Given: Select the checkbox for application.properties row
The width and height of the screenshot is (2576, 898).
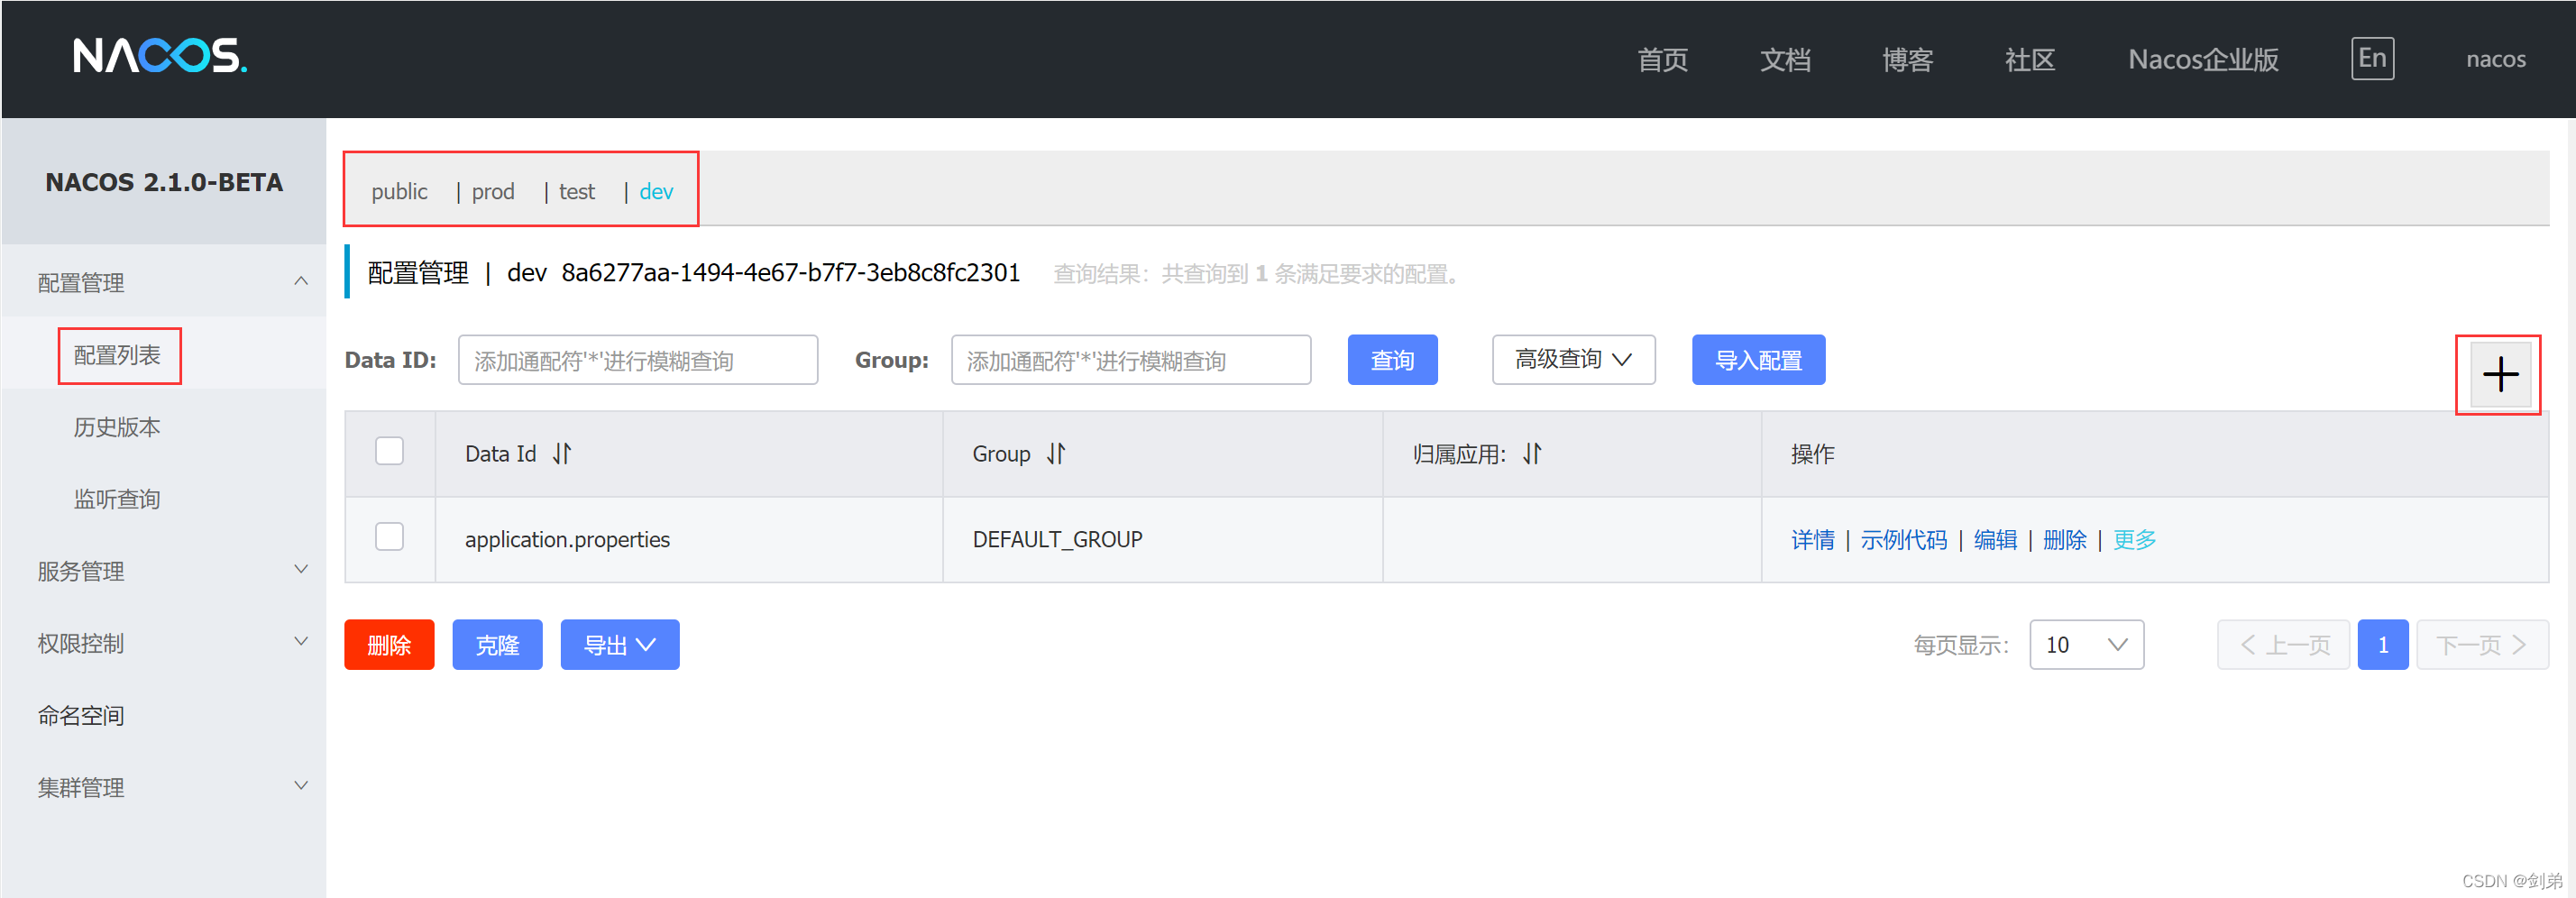Looking at the screenshot, I should click(x=389, y=537).
